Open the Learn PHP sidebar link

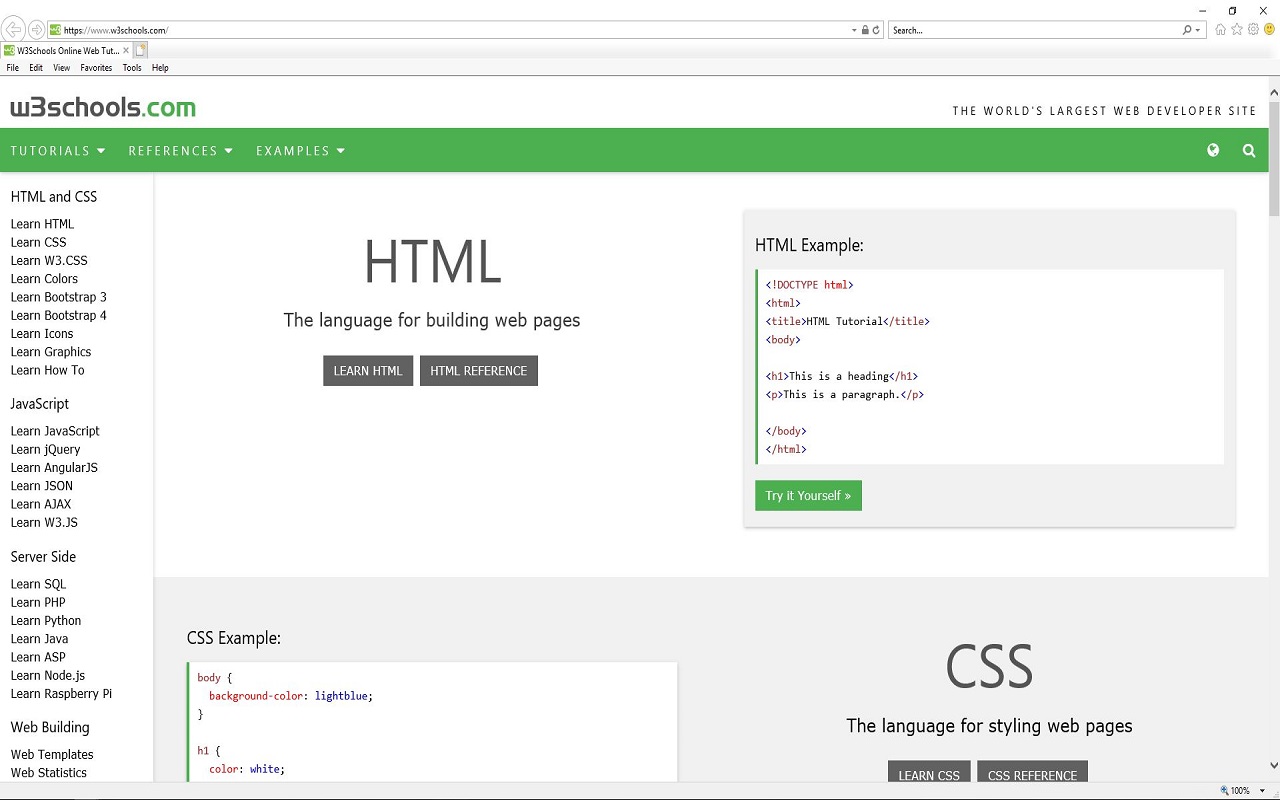click(x=38, y=602)
